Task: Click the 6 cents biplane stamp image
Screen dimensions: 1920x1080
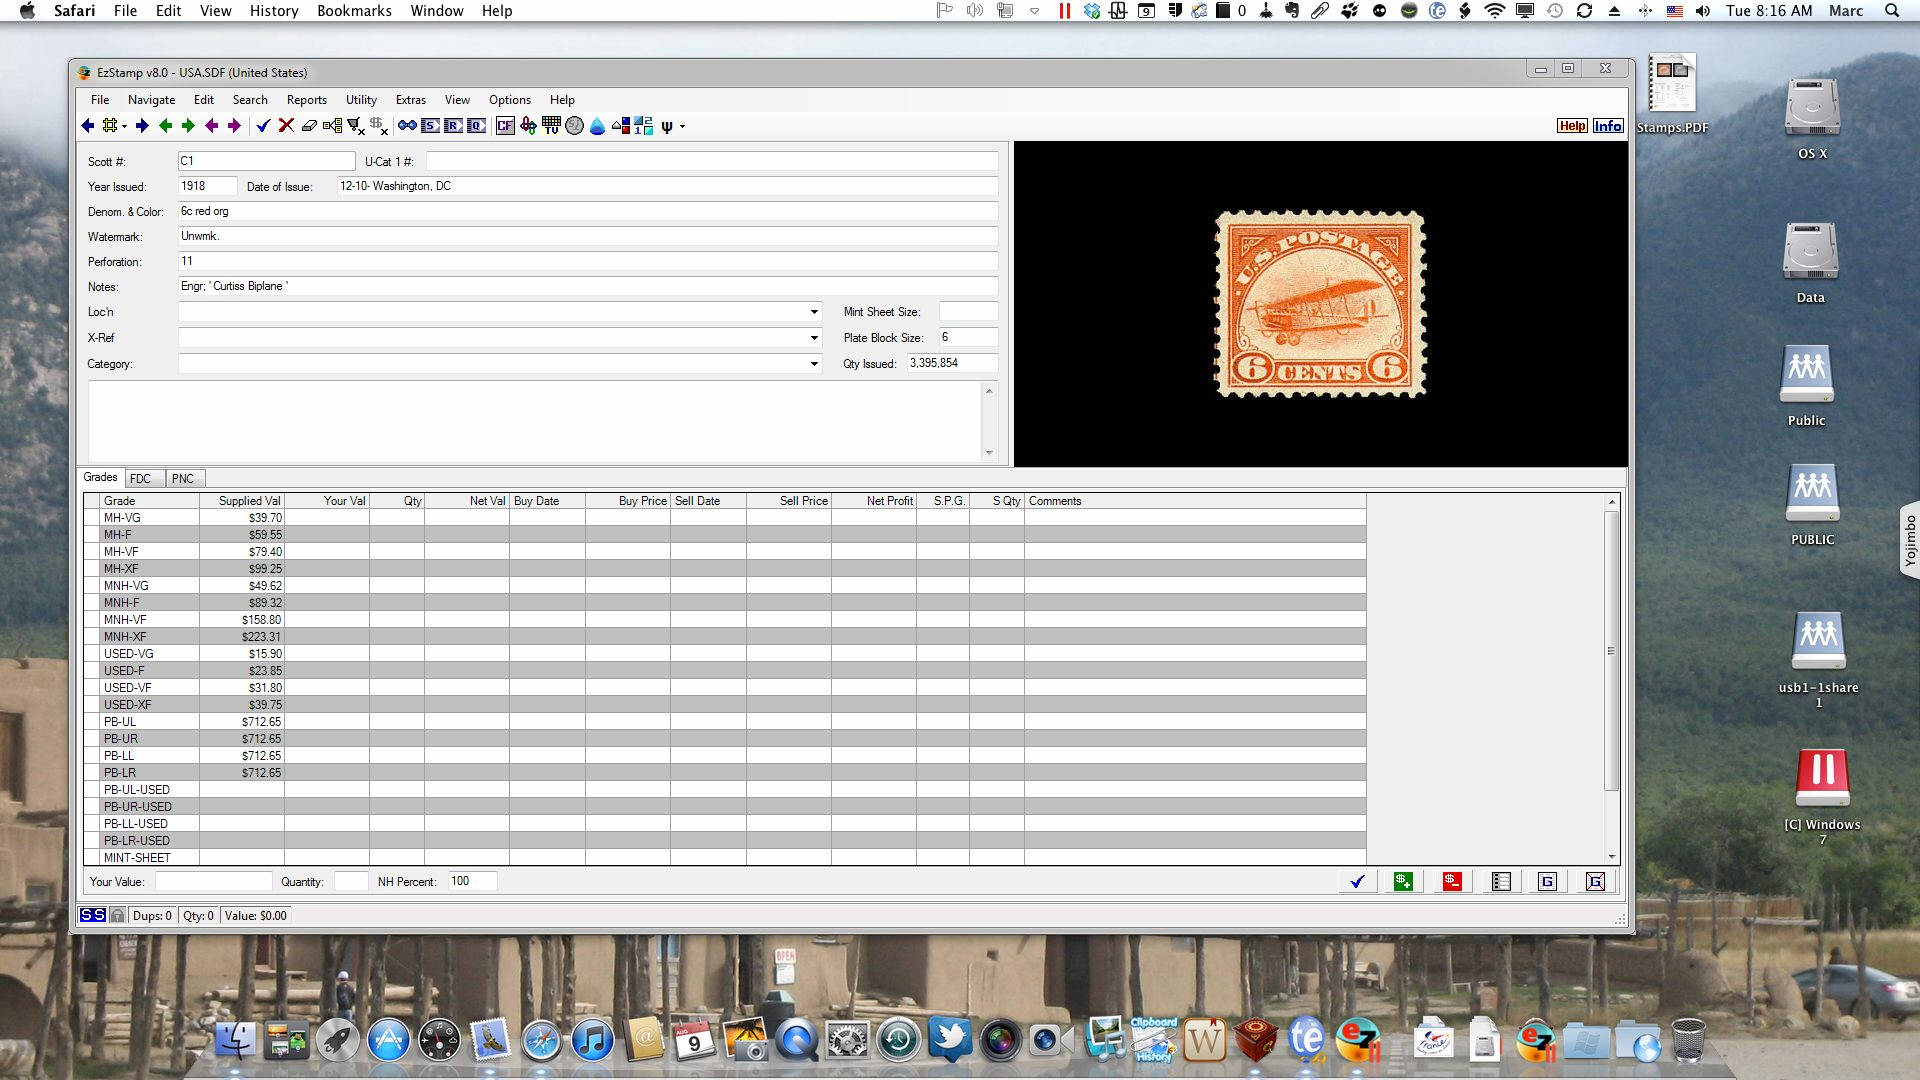Action: 1320,304
